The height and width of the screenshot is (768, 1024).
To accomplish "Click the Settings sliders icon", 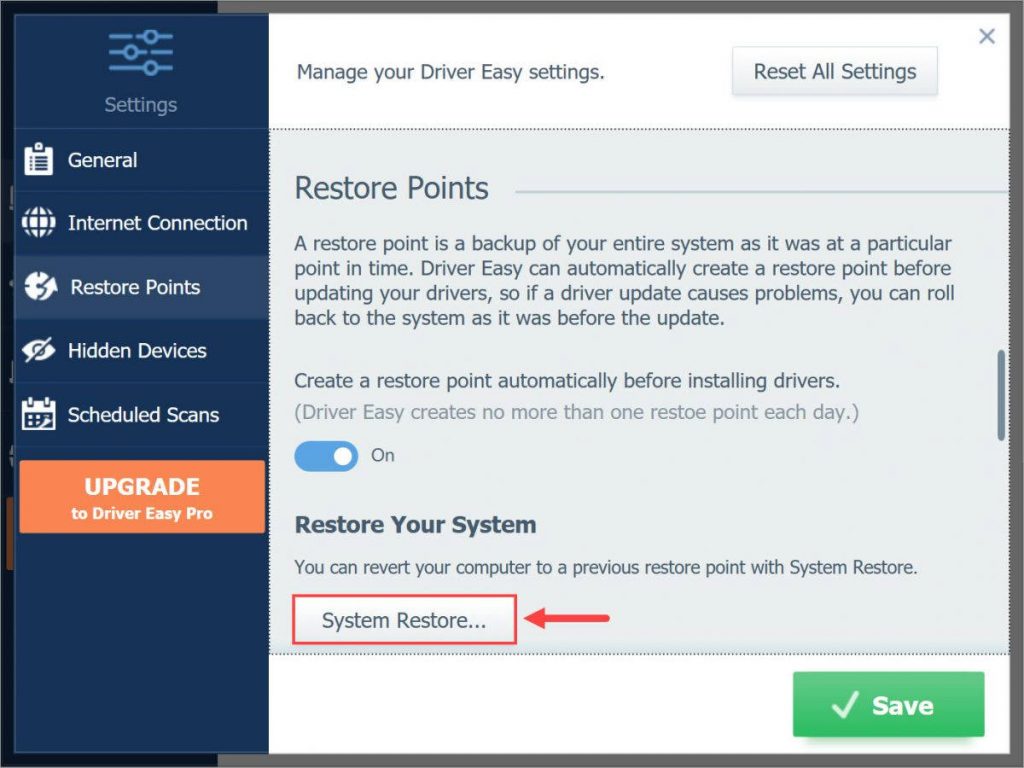I will tap(141, 52).
